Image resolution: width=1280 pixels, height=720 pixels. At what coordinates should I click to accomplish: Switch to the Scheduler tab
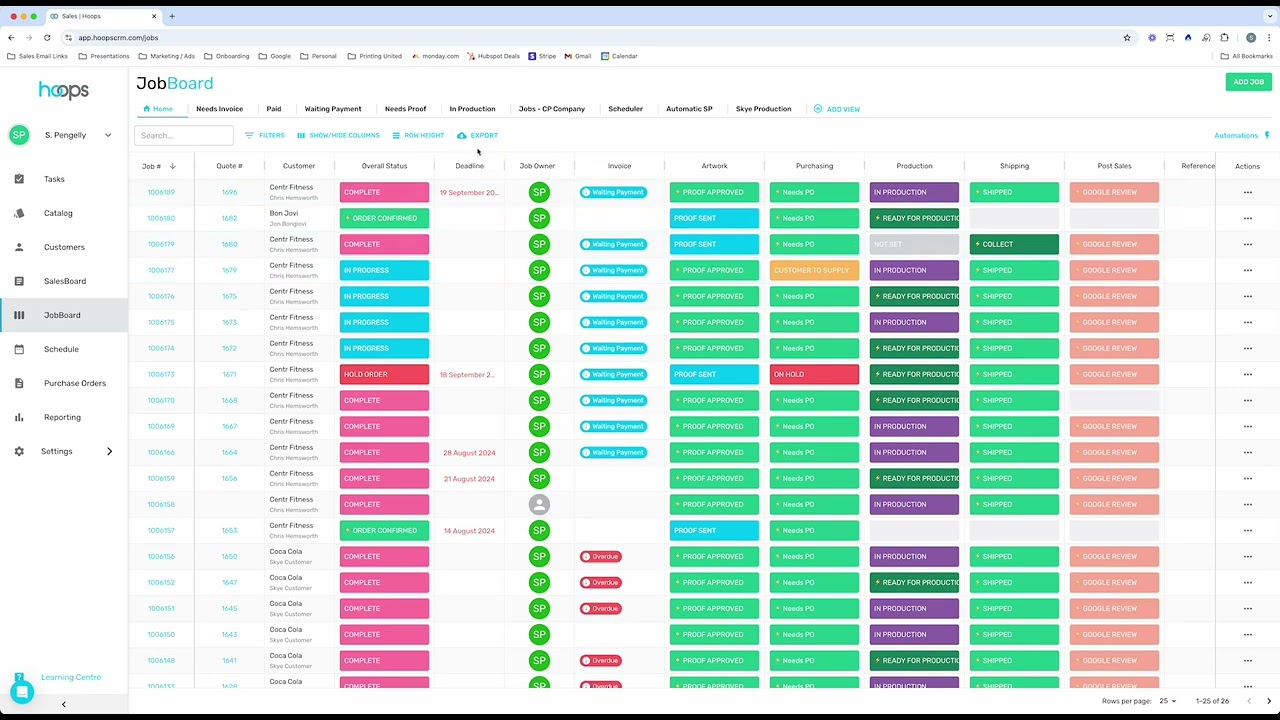tap(625, 109)
